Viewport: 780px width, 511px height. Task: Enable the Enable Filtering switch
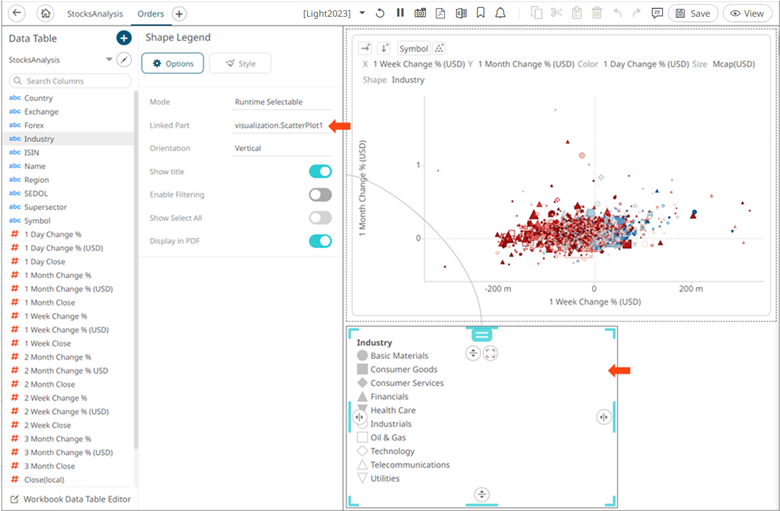pyautogui.click(x=320, y=195)
